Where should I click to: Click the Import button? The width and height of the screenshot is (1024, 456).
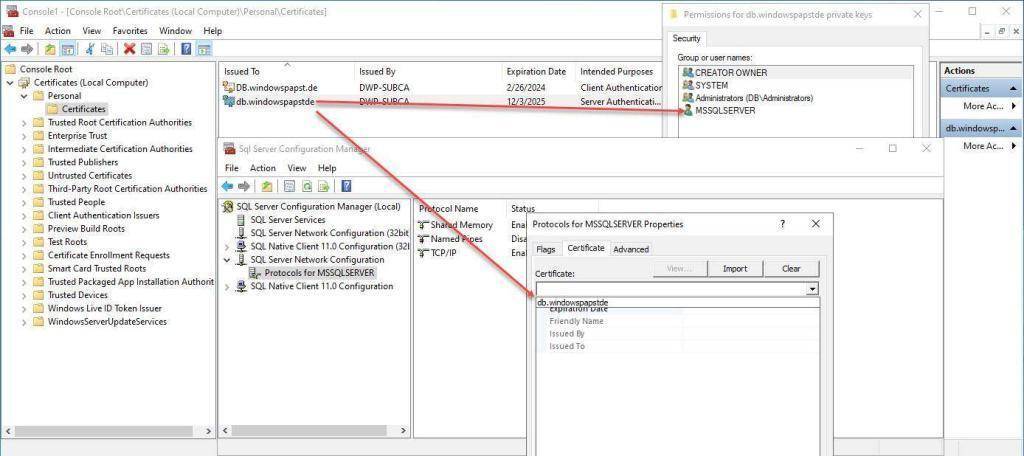pos(735,269)
